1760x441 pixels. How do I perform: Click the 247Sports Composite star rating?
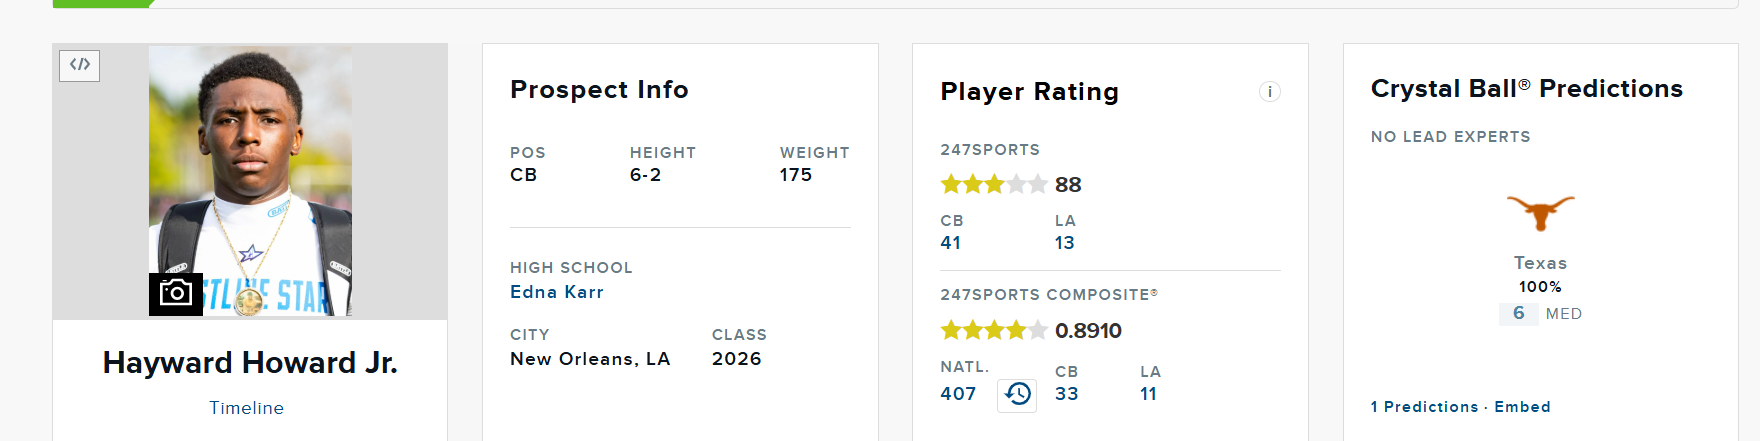[x=994, y=330]
